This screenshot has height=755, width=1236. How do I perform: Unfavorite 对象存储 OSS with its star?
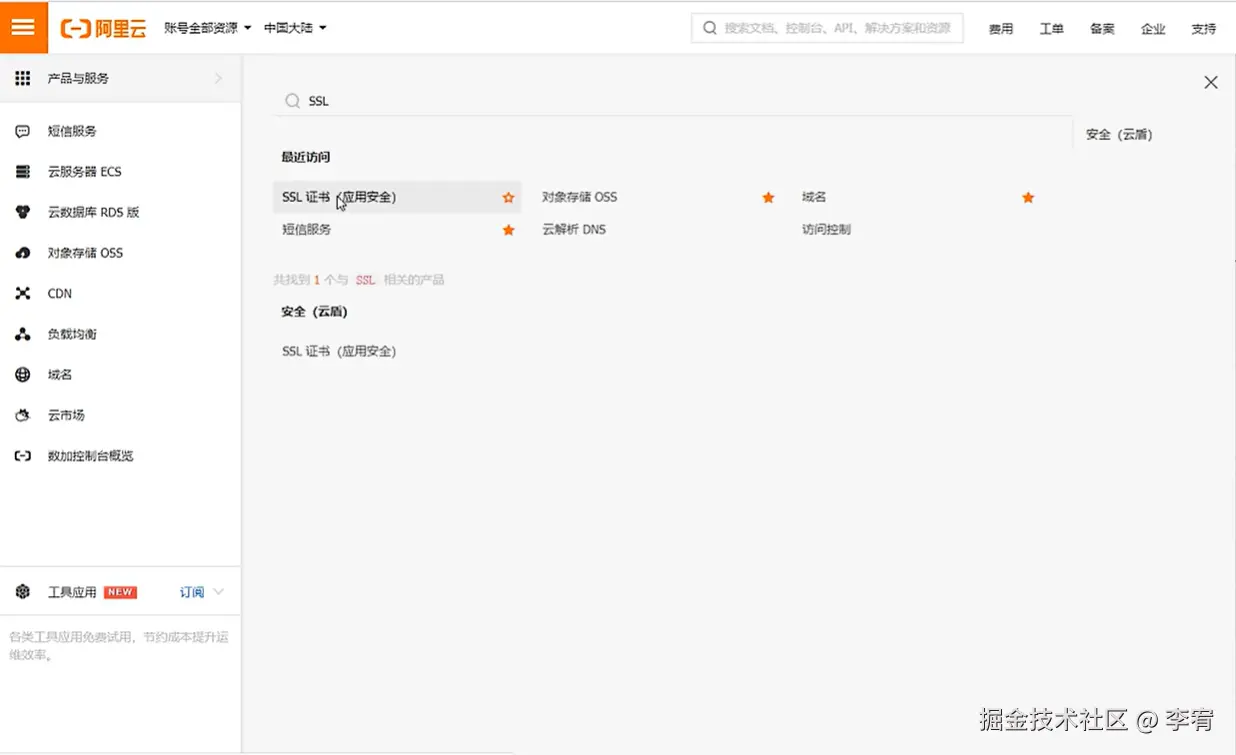(768, 198)
